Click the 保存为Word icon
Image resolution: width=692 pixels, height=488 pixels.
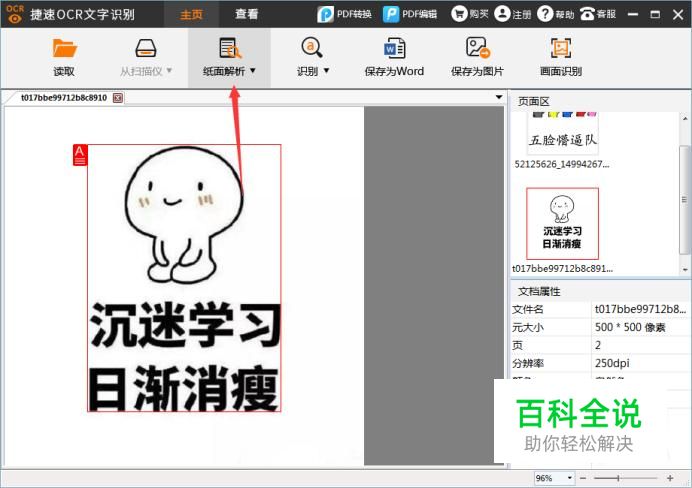(395, 48)
